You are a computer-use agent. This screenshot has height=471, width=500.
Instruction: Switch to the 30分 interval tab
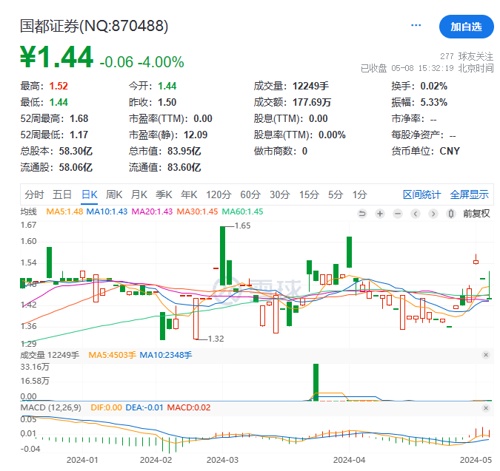coord(280,195)
